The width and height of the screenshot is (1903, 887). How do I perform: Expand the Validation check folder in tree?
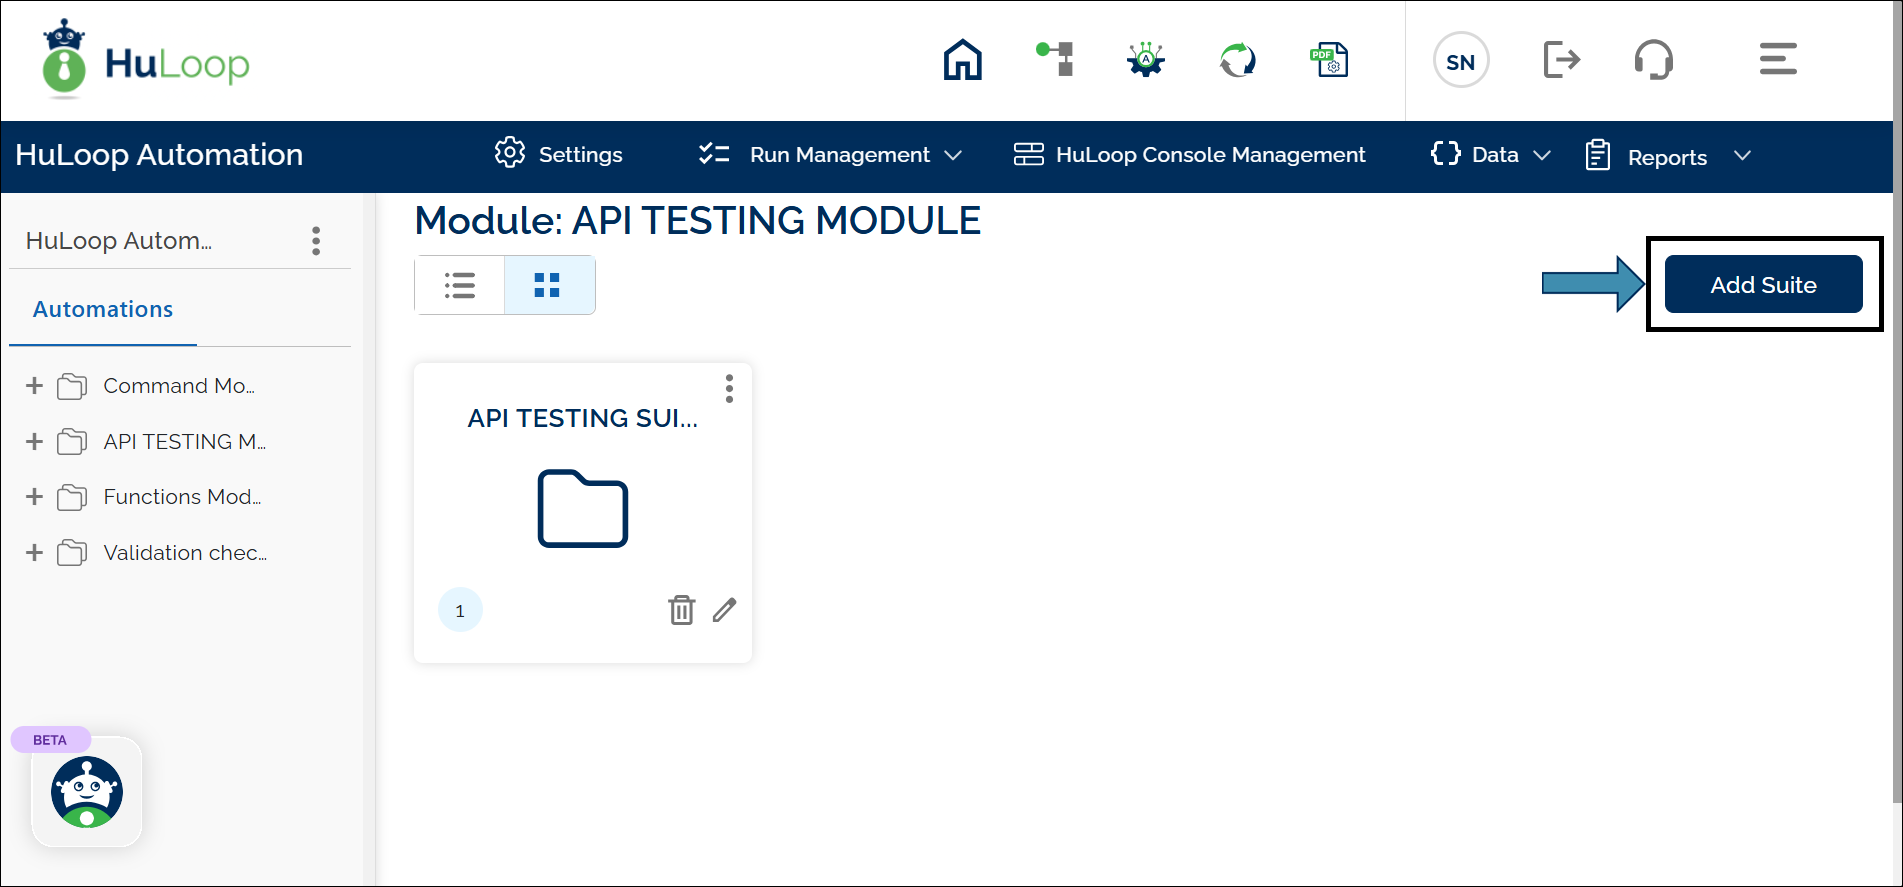pos(34,553)
